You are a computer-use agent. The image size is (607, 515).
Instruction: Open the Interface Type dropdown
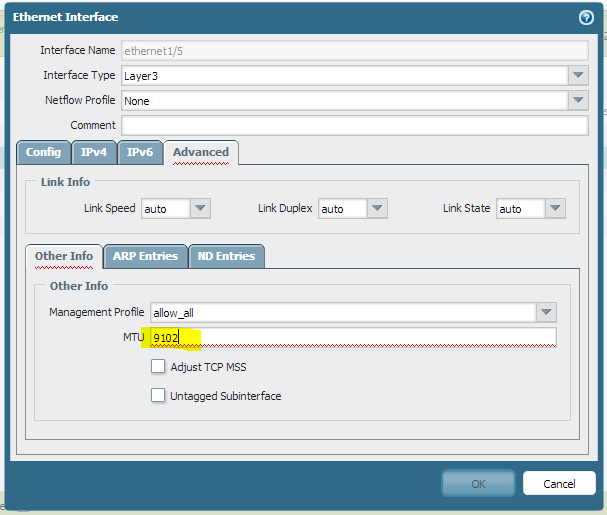[578, 76]
